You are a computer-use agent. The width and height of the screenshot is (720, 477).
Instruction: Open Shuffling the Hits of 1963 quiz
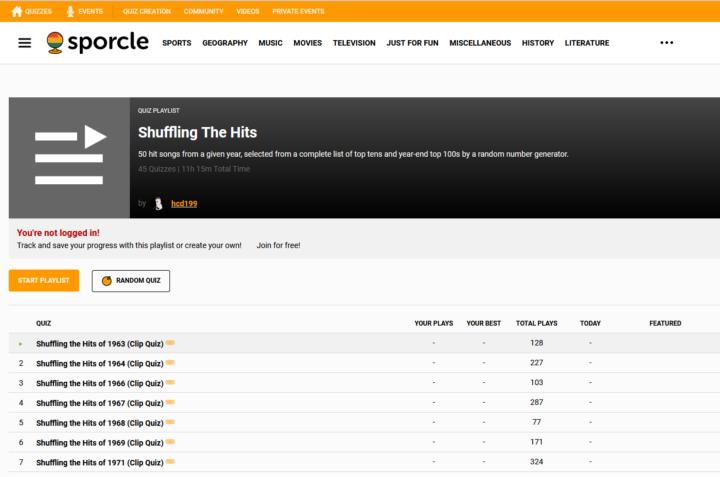point(100,343)
